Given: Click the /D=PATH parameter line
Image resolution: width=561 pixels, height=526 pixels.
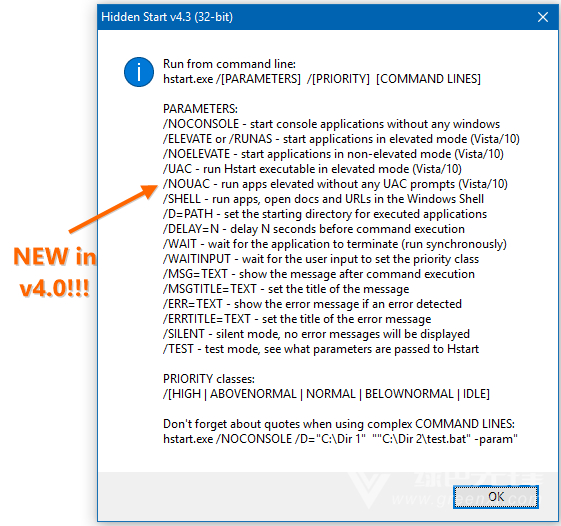Looking at the screenshot, I should 325,214.
